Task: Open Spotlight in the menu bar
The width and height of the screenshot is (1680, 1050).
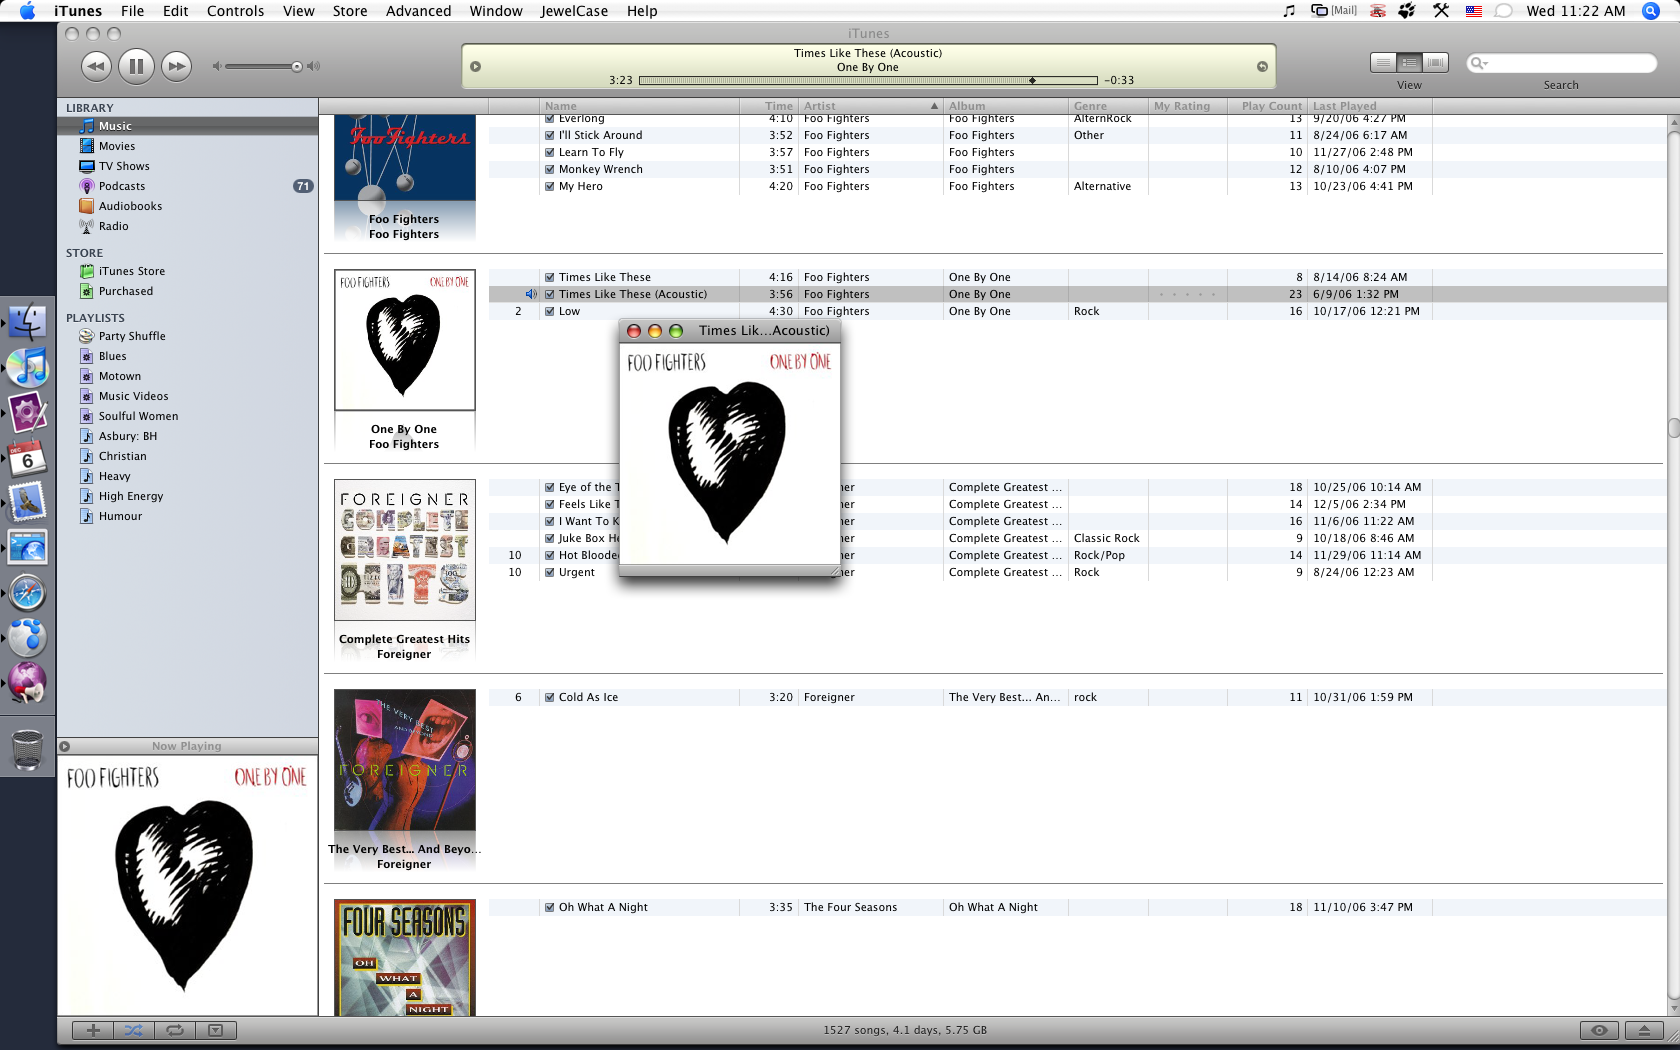Action: 1650,11
